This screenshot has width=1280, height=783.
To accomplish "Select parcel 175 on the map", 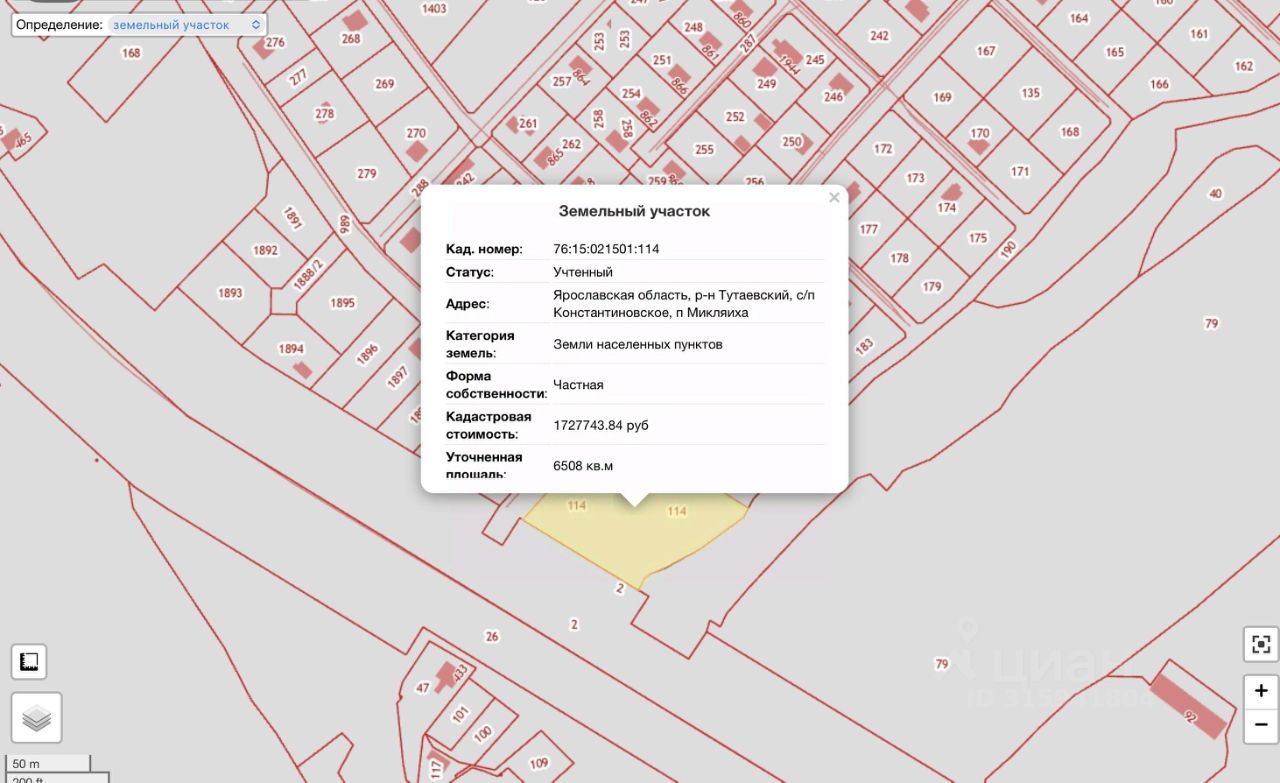I will click(x=977, y=238).
